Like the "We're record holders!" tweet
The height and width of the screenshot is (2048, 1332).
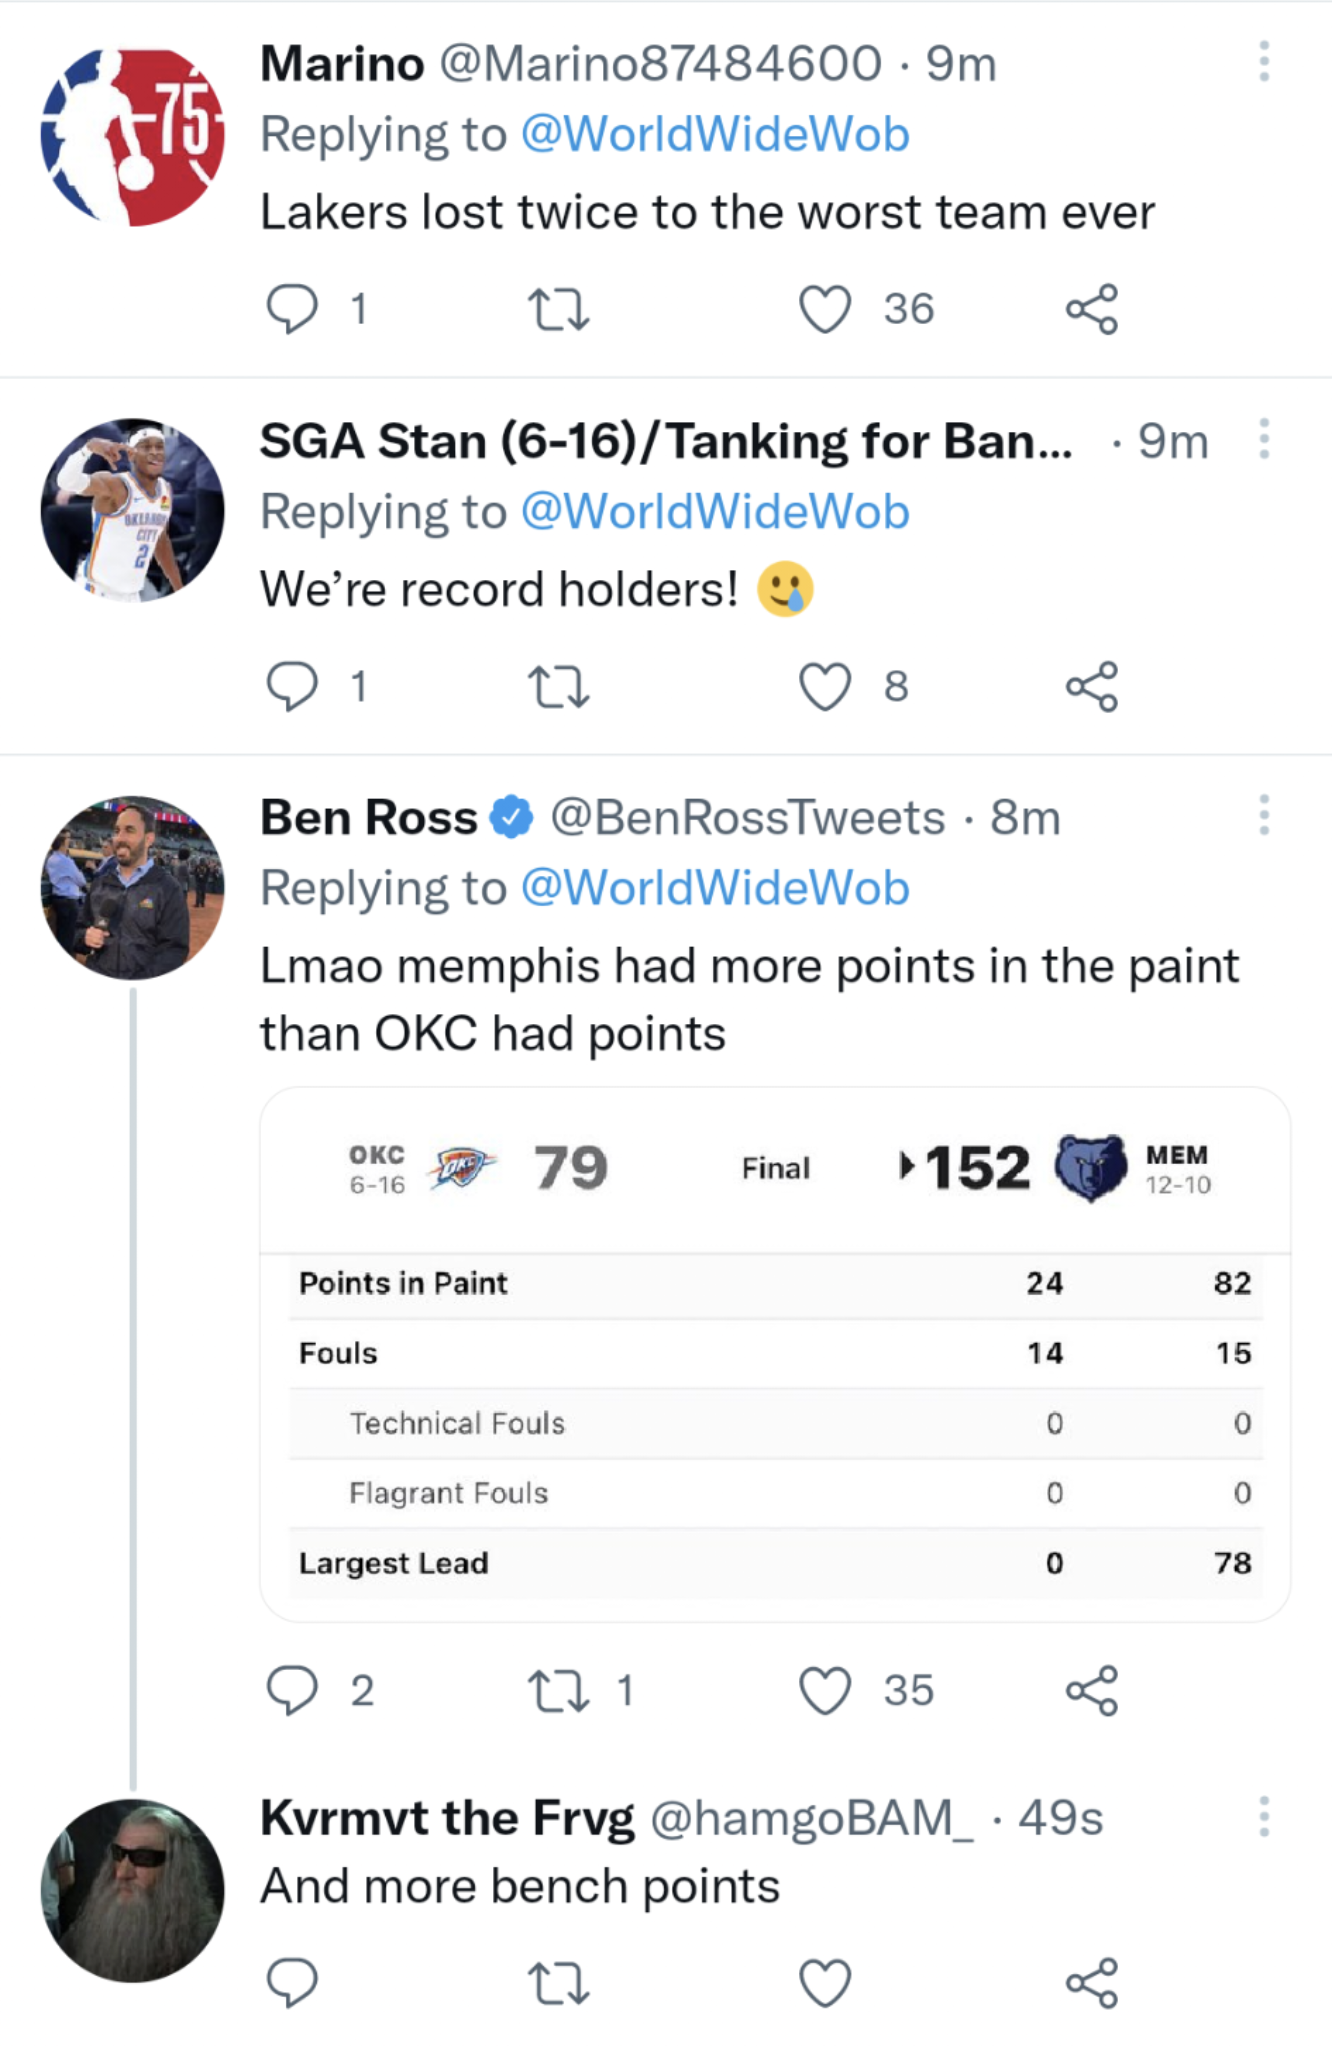coord(825,687)
